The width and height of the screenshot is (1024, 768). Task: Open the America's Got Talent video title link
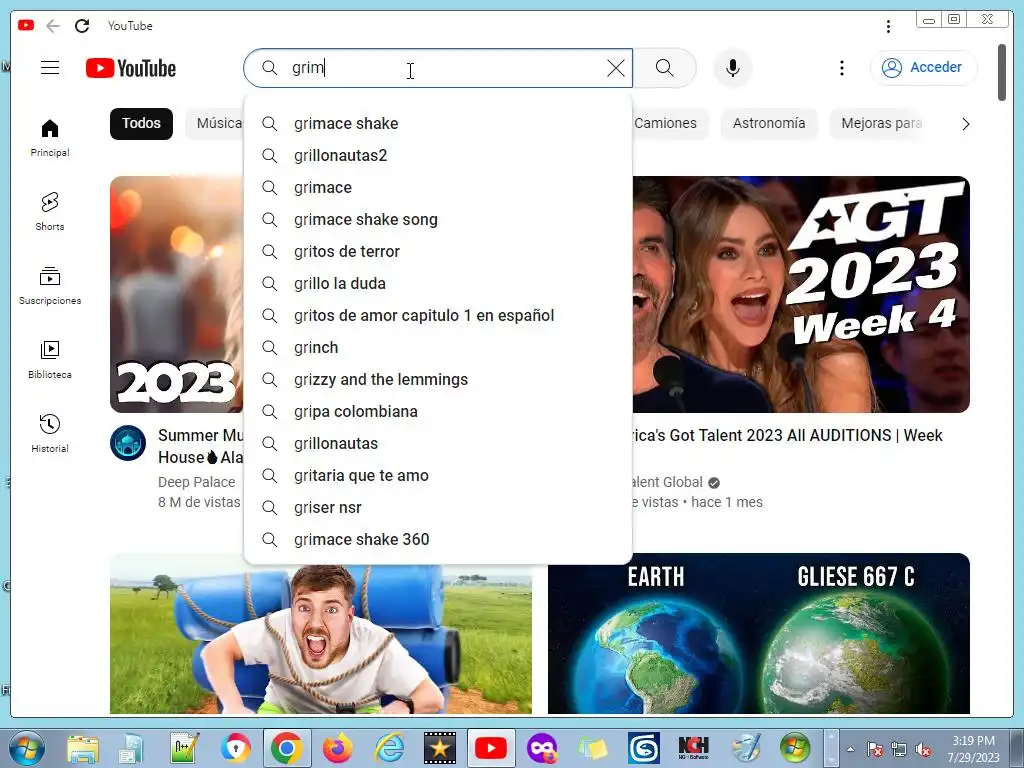(x=788, y=436)
